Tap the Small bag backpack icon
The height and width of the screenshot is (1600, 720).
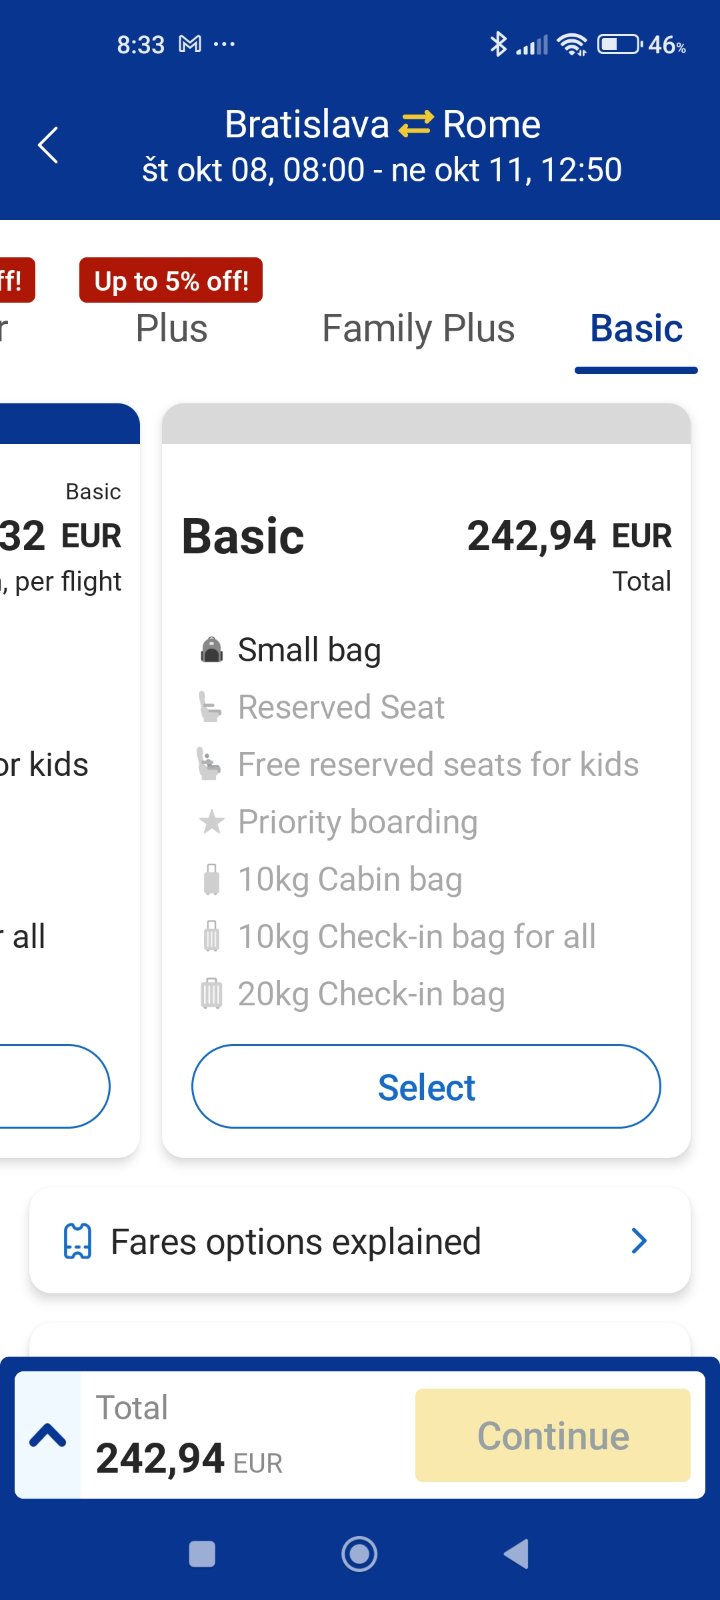point(211,650)
